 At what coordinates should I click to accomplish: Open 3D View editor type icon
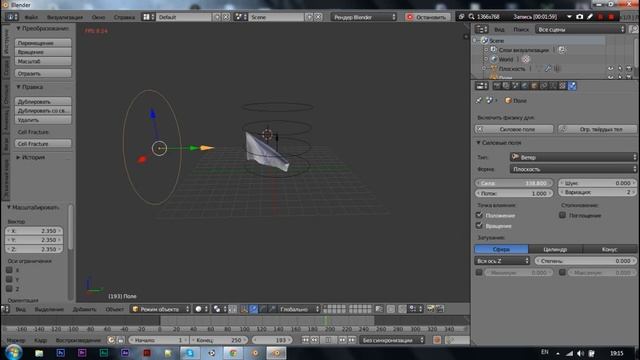coord(5,309)
